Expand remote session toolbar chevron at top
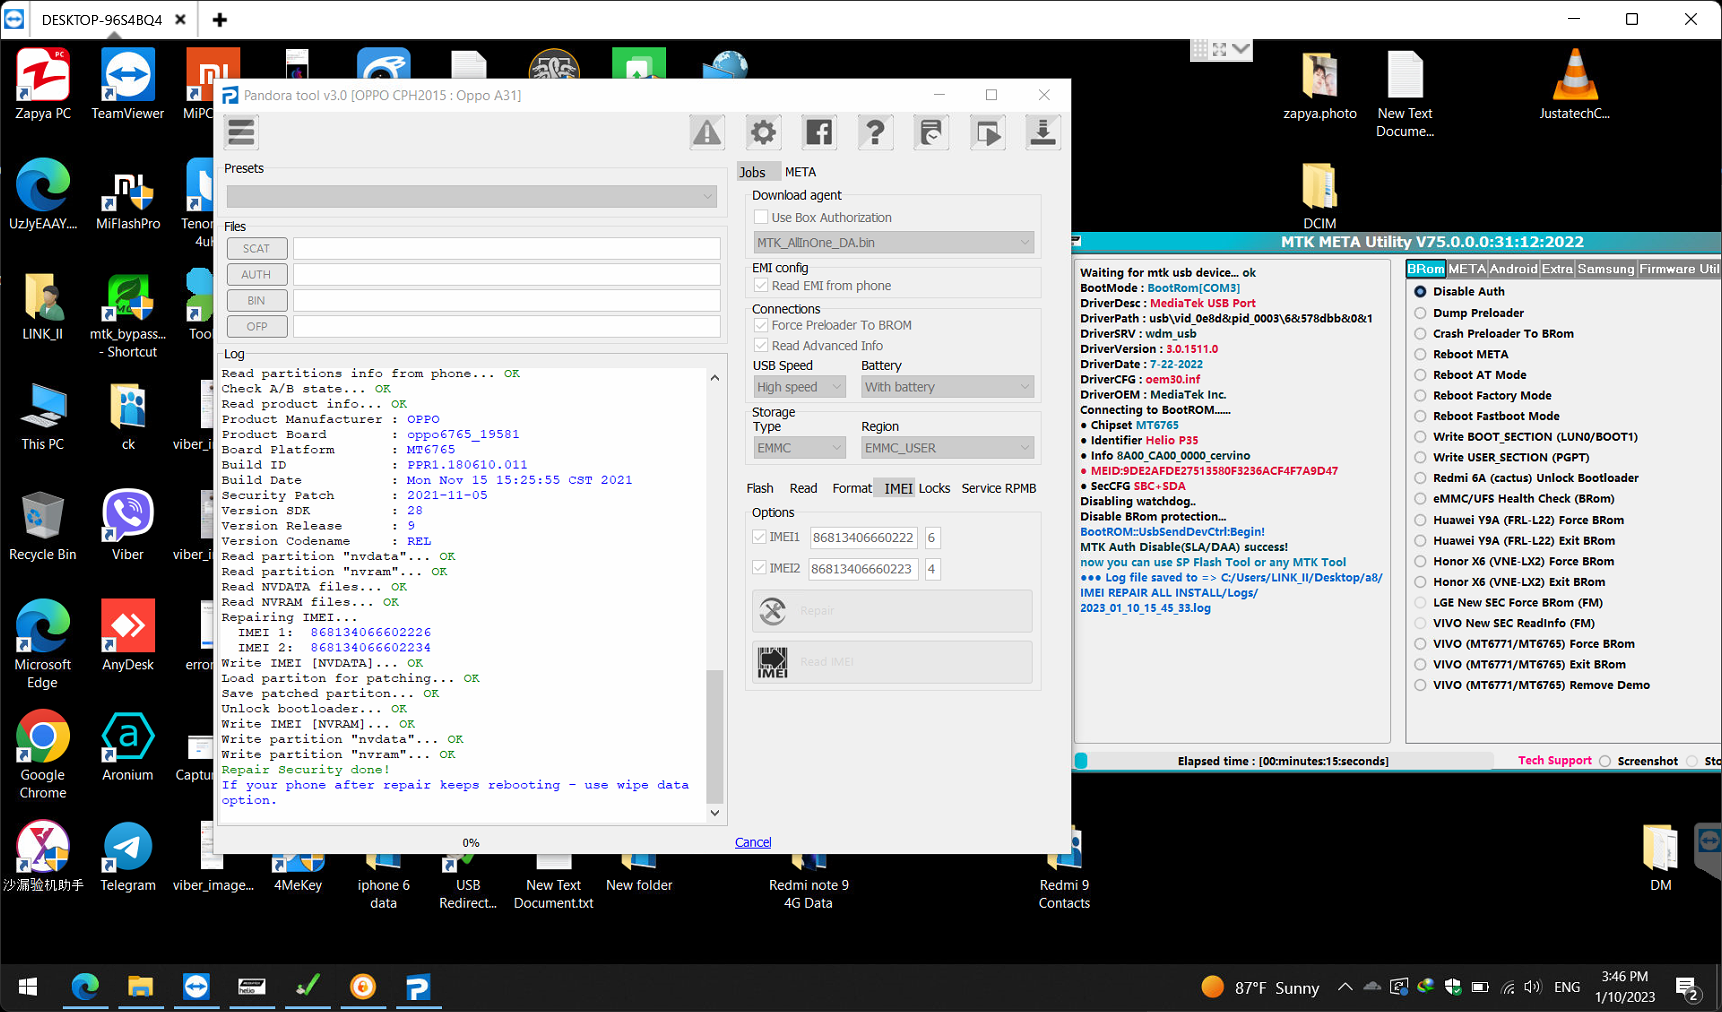 (x=1241, y=48)
